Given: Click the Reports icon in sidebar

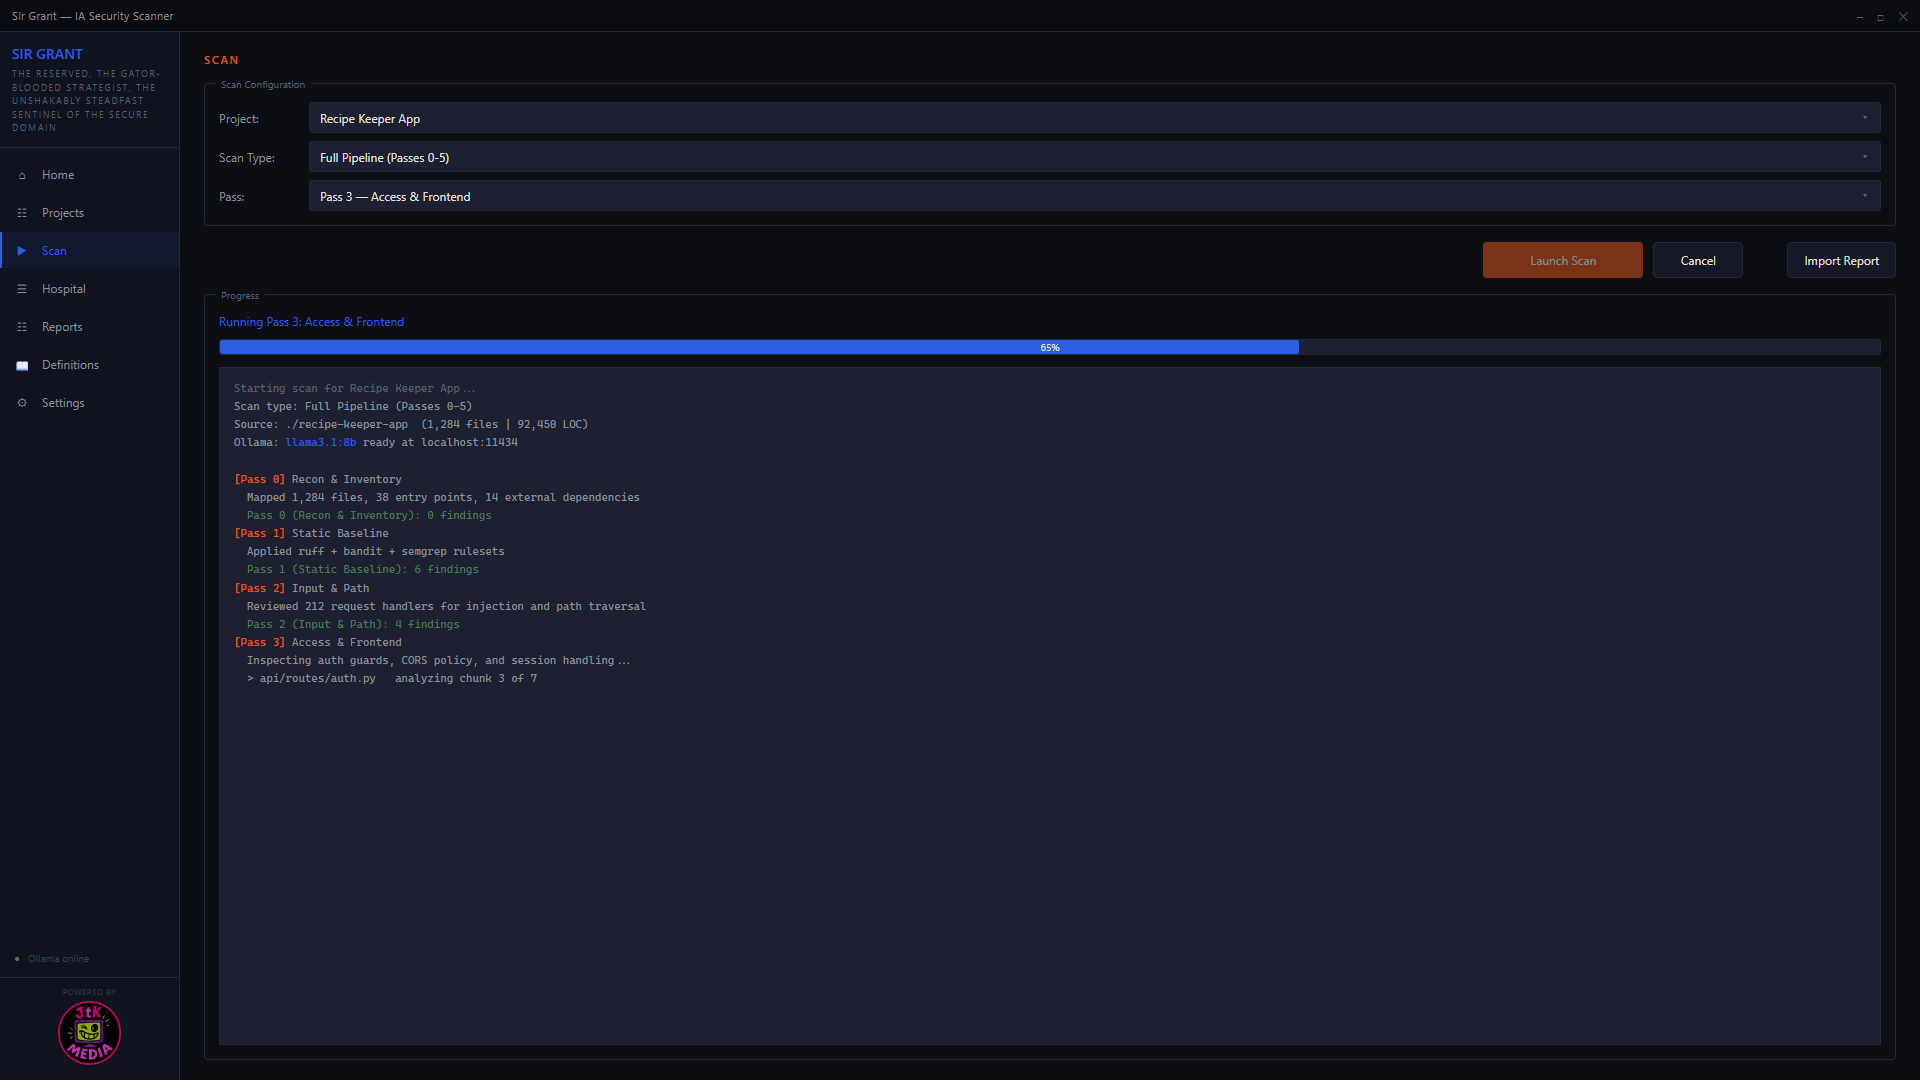Looking at the screenshot, I should 22,327.
